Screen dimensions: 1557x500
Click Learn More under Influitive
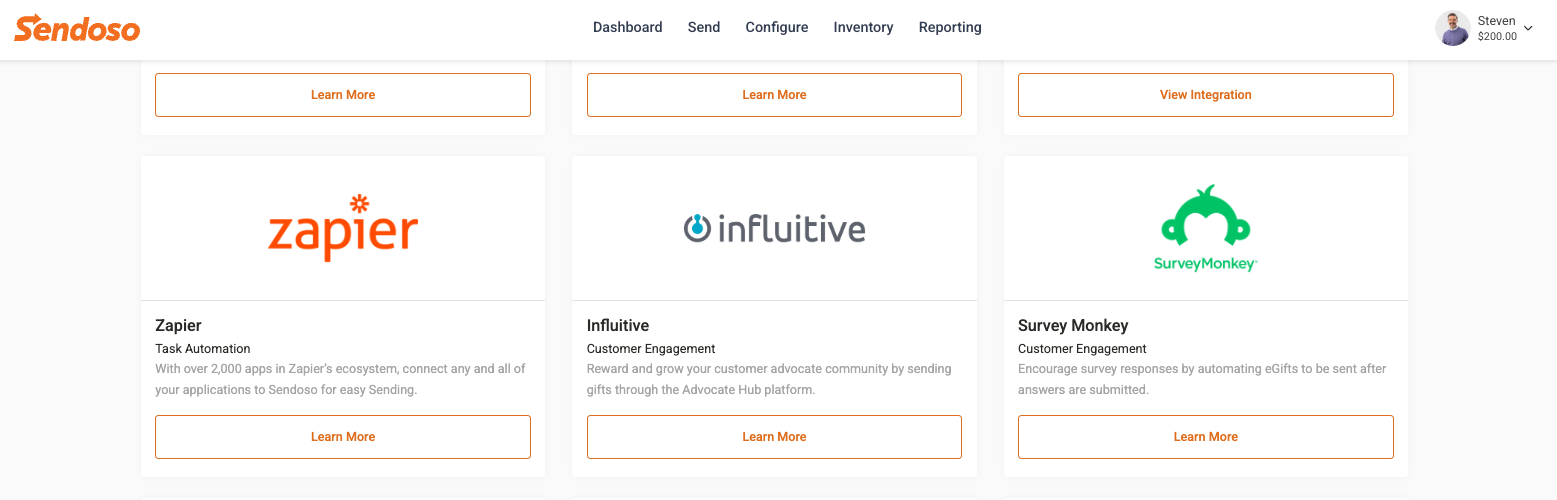click(x=774, y=437)
